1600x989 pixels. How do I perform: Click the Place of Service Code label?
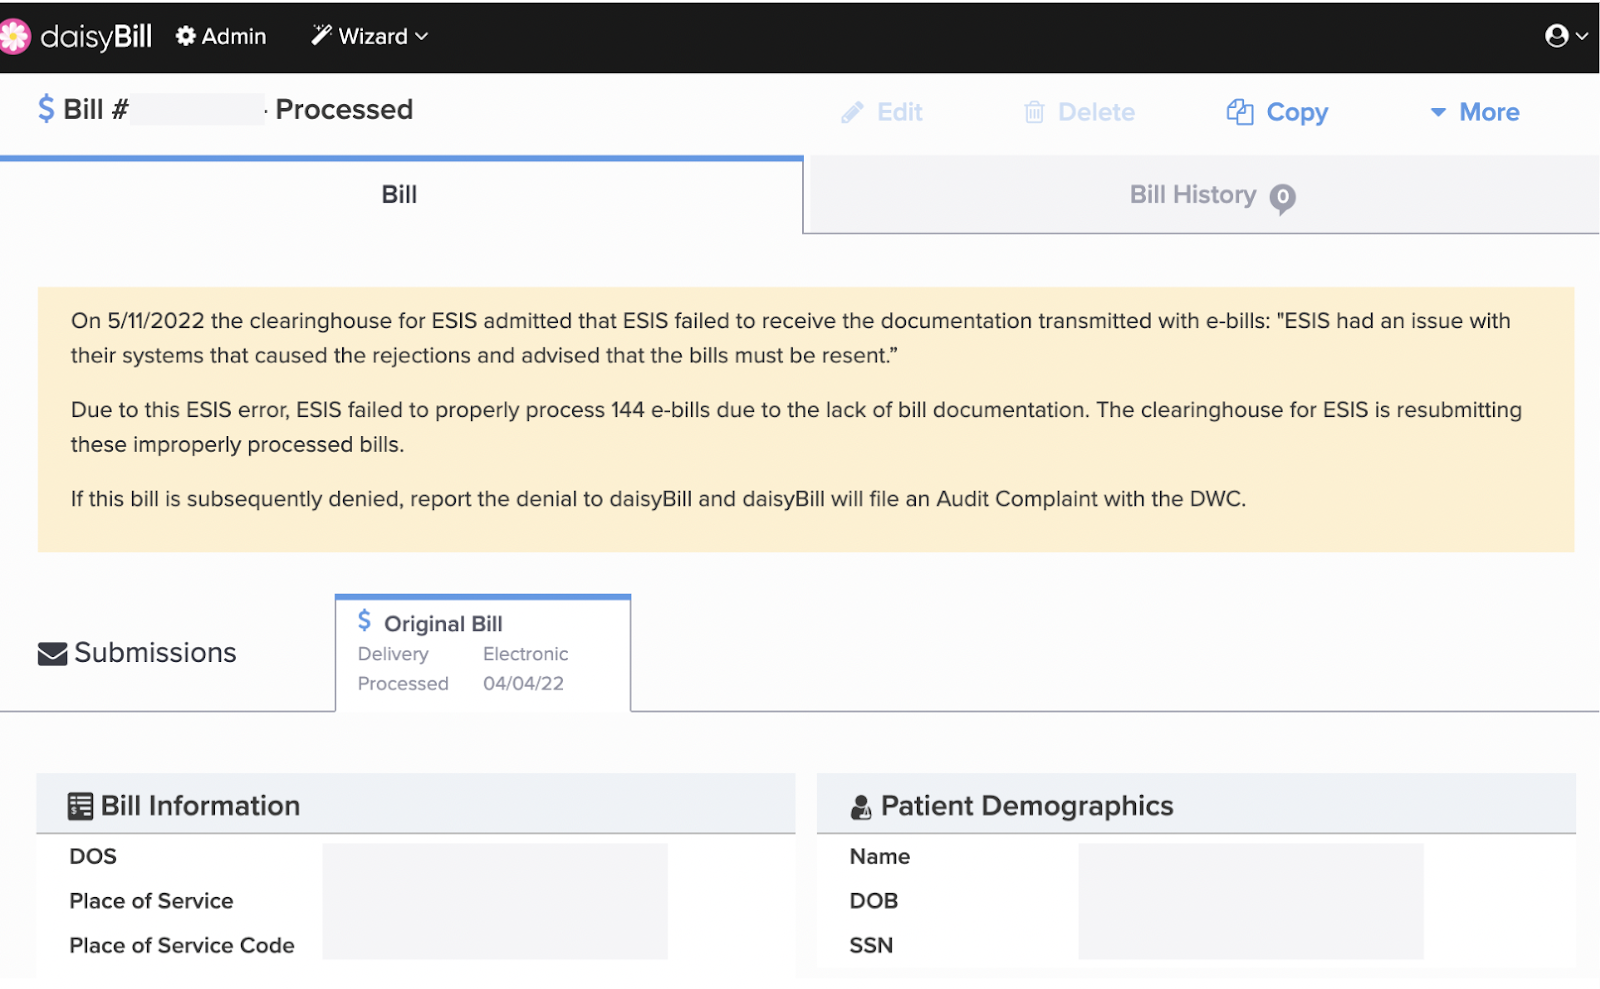coord(182,946)
